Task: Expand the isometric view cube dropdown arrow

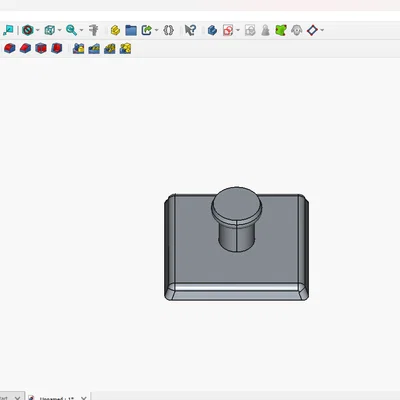Action: tap(60, 30)
